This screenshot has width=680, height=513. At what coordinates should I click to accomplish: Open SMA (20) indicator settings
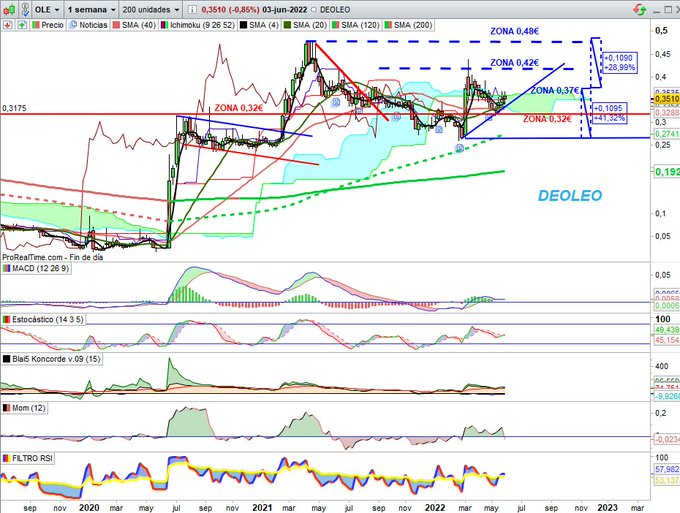point(310,25)
